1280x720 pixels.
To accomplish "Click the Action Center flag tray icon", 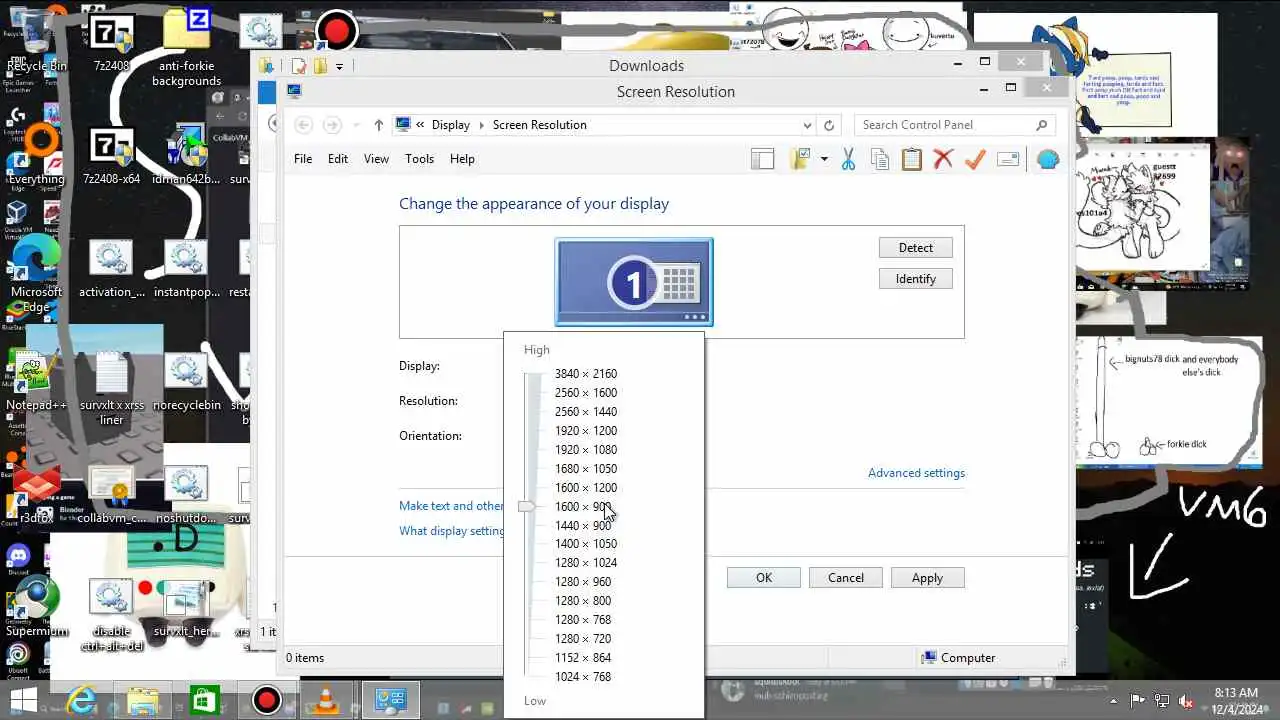I will point(1138,700).
